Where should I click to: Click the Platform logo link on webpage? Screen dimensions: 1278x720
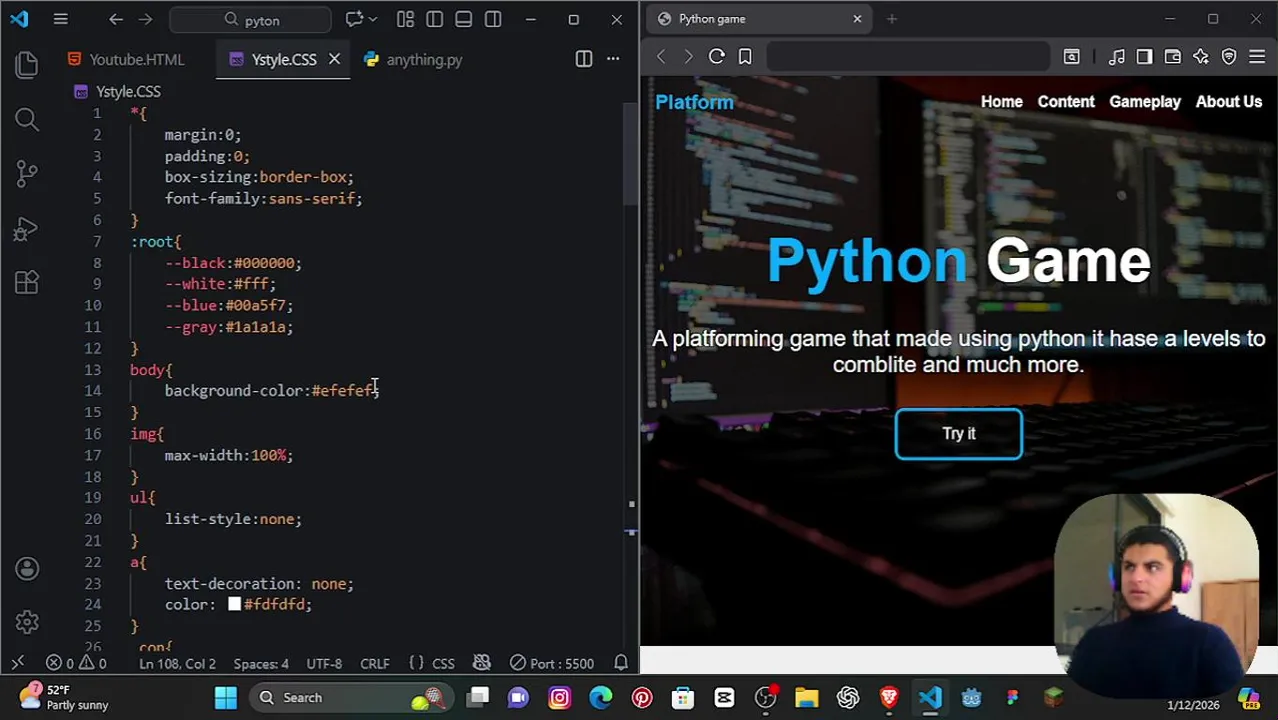694,102
